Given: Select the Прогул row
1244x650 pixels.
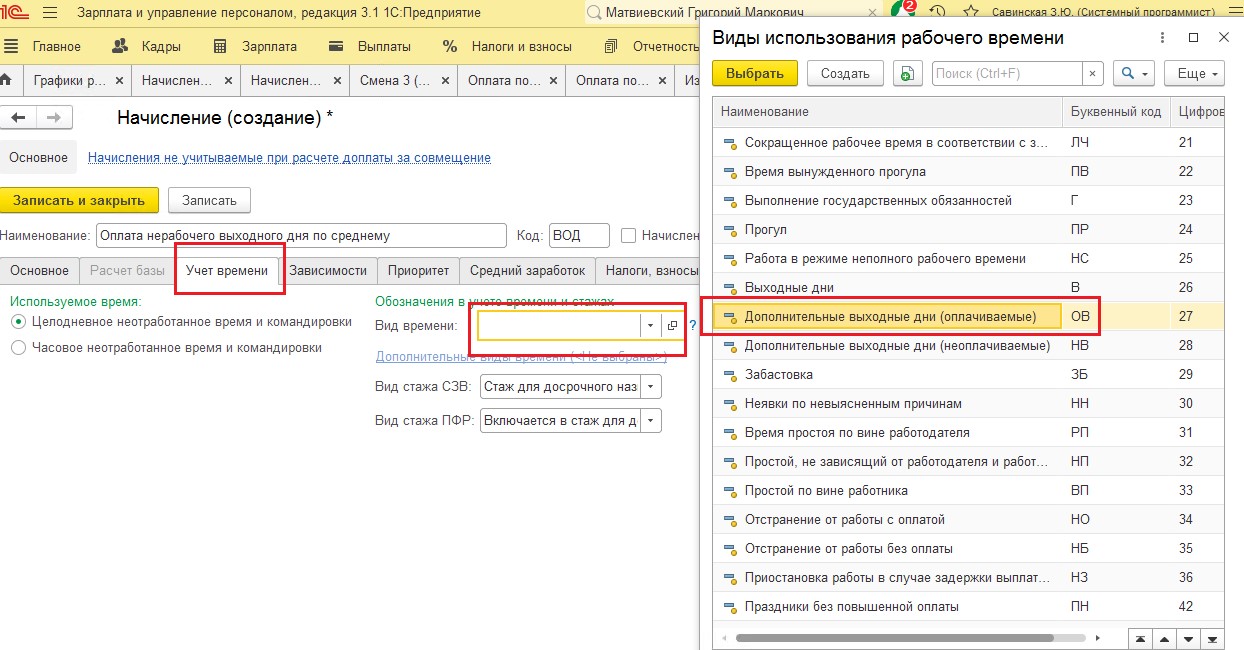Looking at the screenshot, I should point(968,229).
